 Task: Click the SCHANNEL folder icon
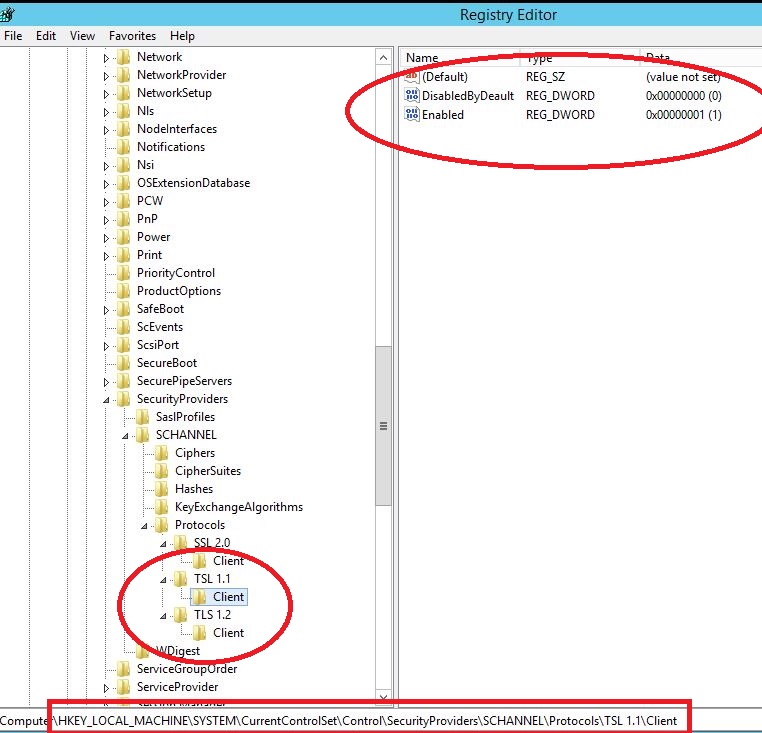pos(142,435)
